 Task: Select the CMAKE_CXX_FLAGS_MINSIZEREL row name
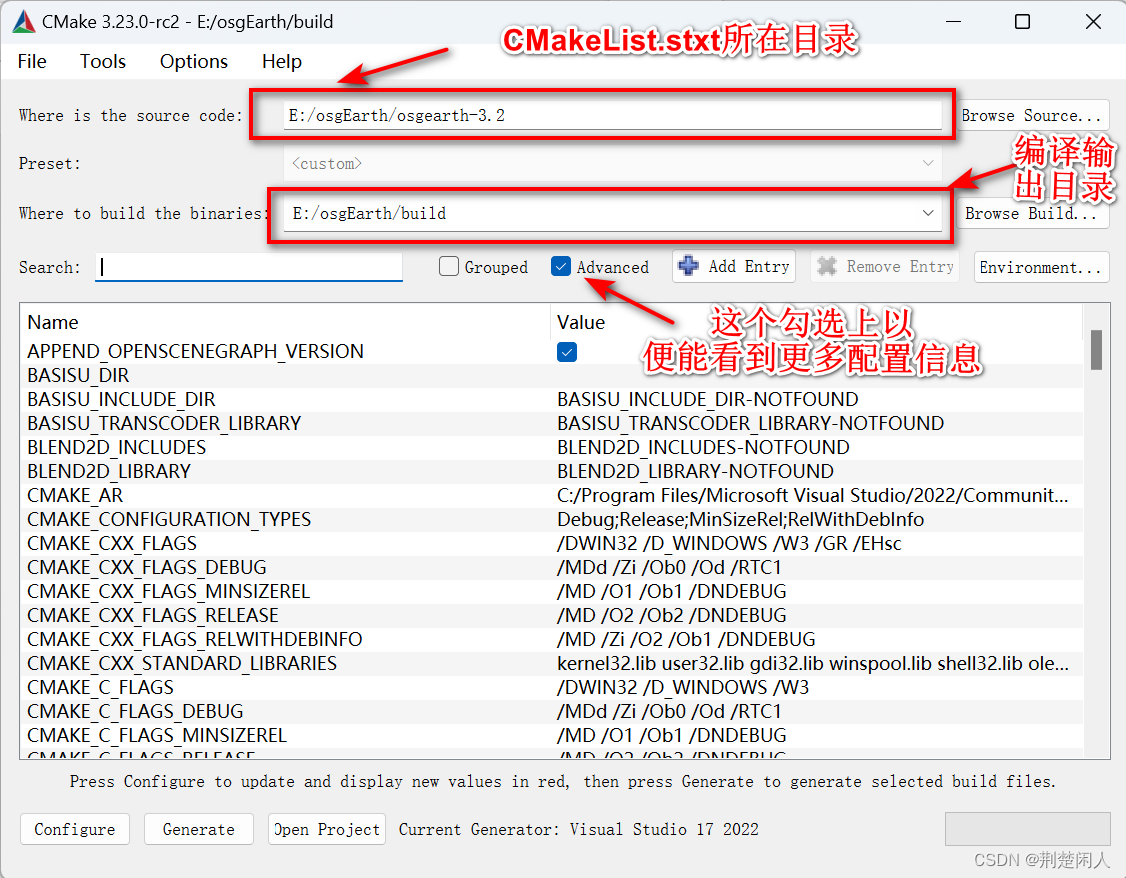tap(168, 592)
